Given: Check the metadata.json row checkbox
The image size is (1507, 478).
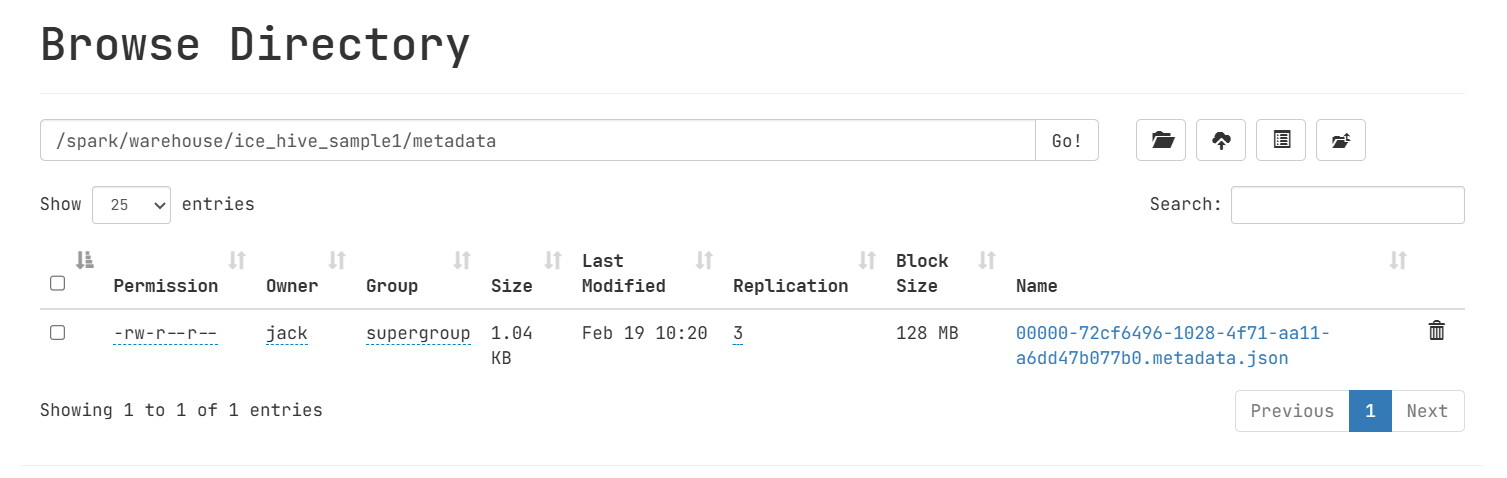Looking at the screenshot, I should (58, 333).
